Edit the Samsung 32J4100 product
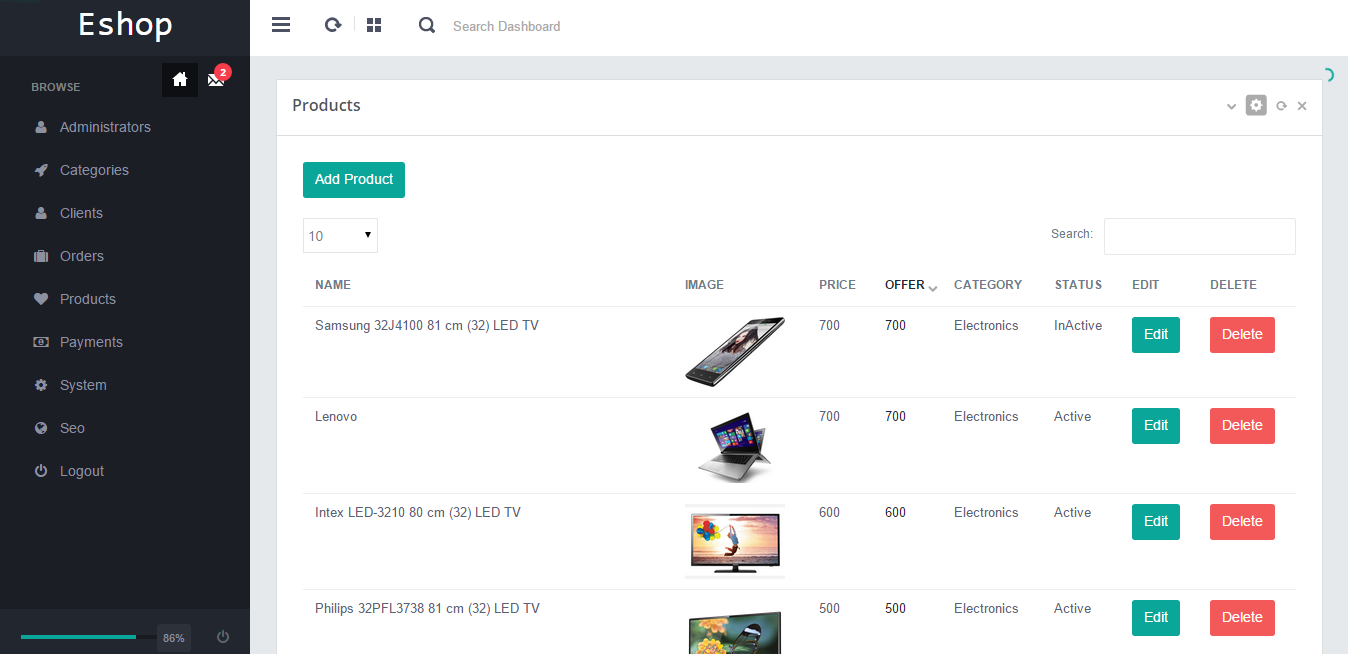 pyautogui.click(x=1156, y=335)
